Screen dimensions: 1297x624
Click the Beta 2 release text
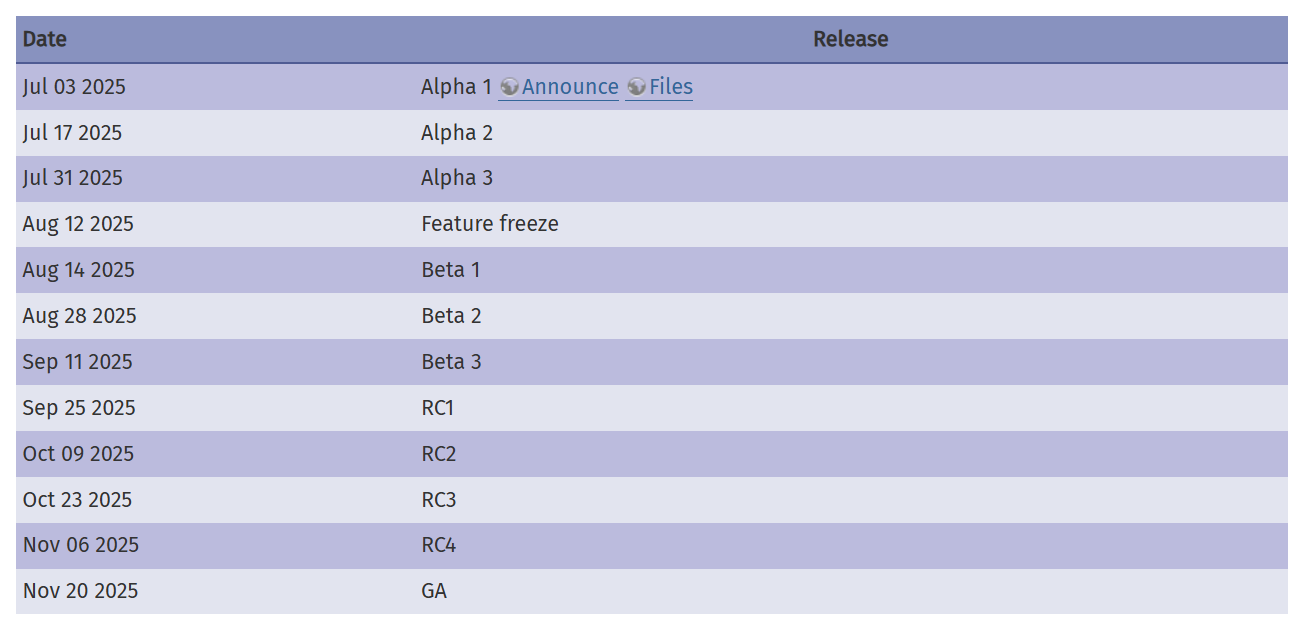coord(451,316)
